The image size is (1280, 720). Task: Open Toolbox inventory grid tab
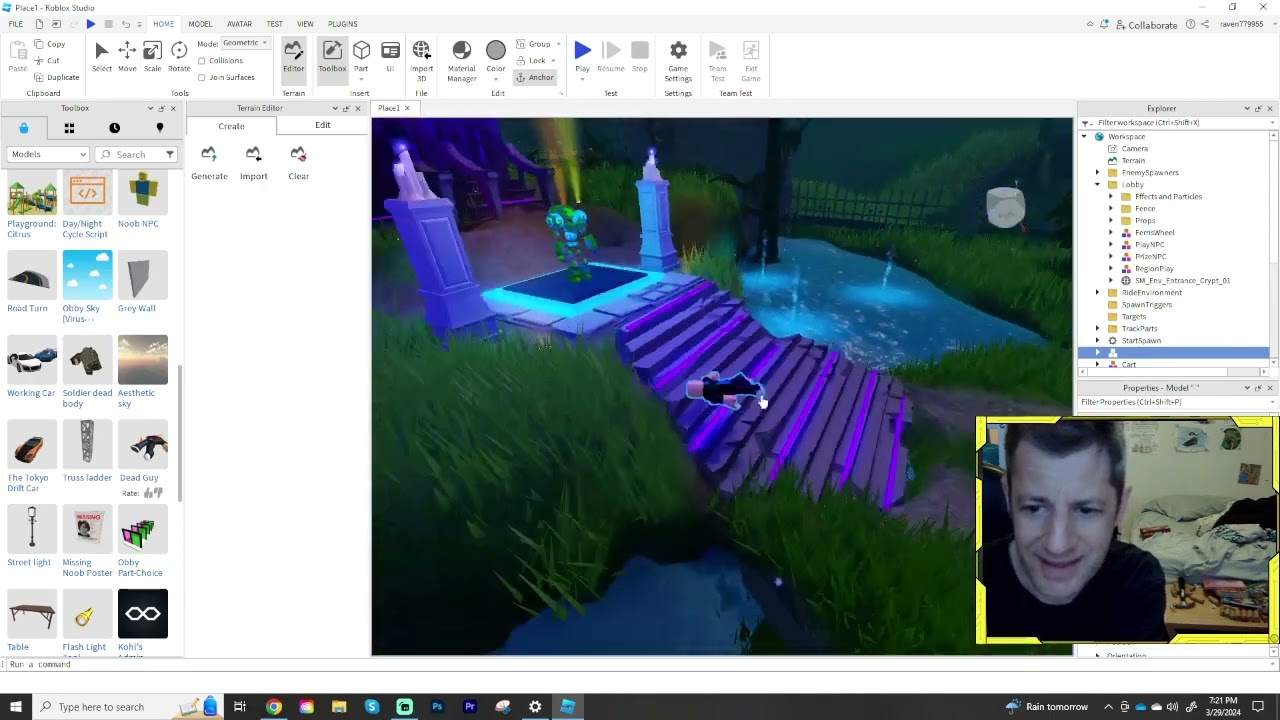(x=69, y=128)
